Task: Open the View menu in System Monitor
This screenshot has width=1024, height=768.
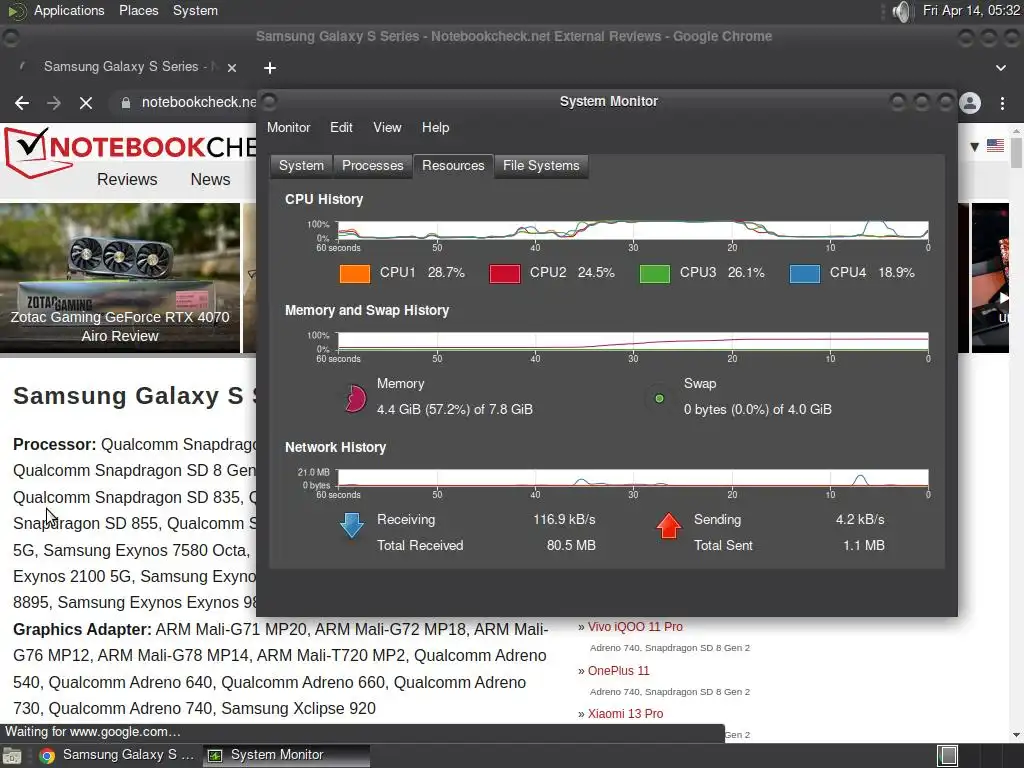Action: 387,127
